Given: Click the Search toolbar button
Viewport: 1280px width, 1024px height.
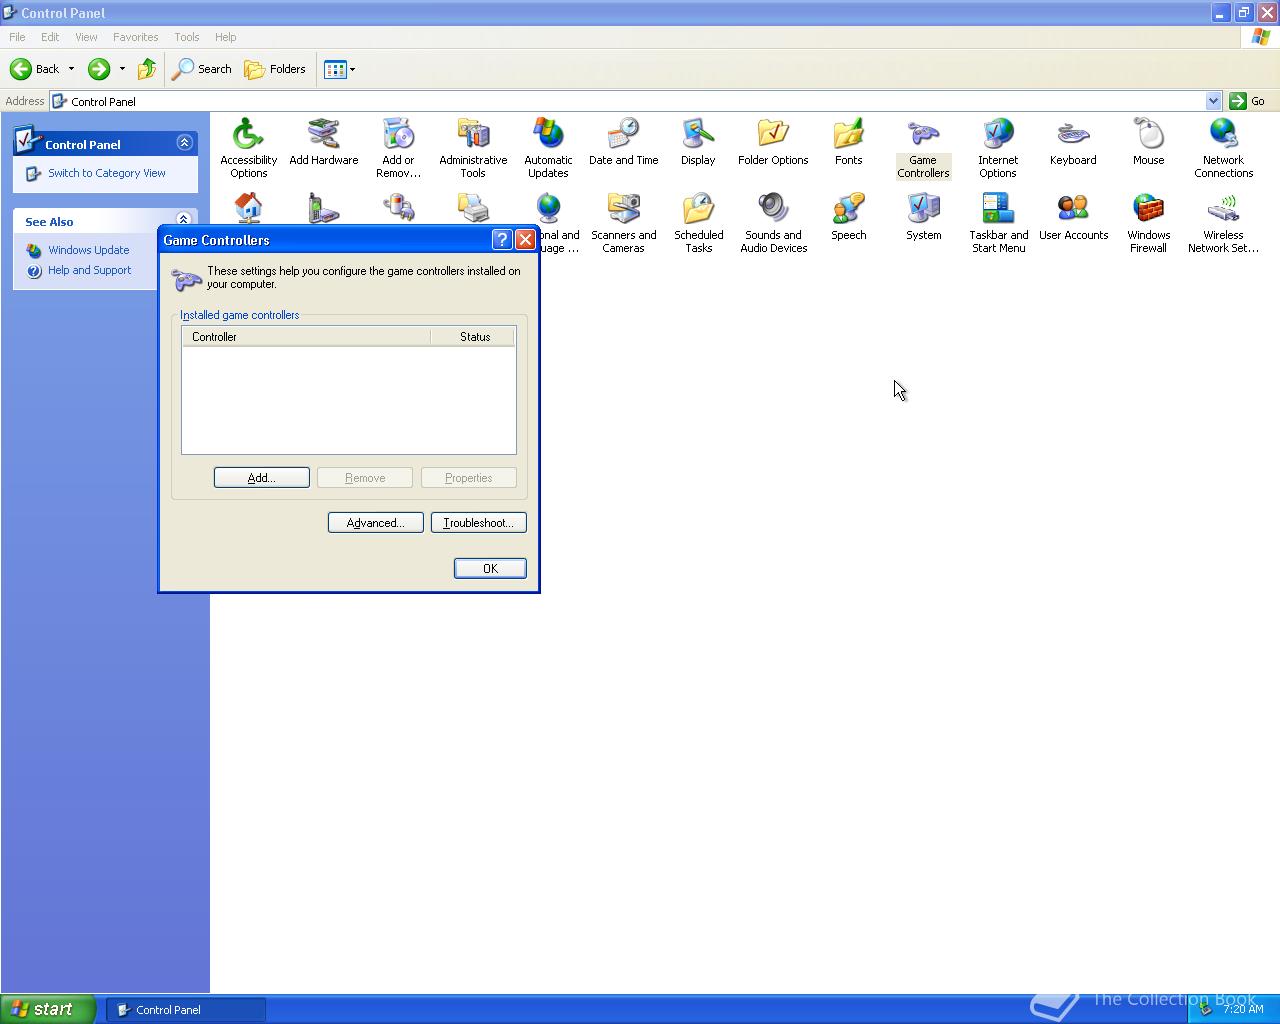Looking at the screenshot, I should click(202, 69).
